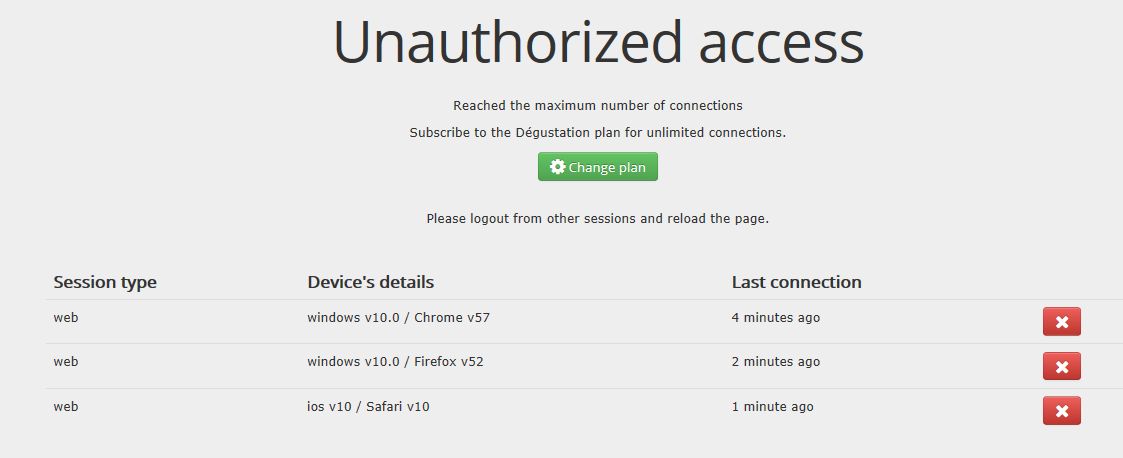Click the 1 minute ago cell
This screenshot has height=458, width=1123.
[772, 407]
